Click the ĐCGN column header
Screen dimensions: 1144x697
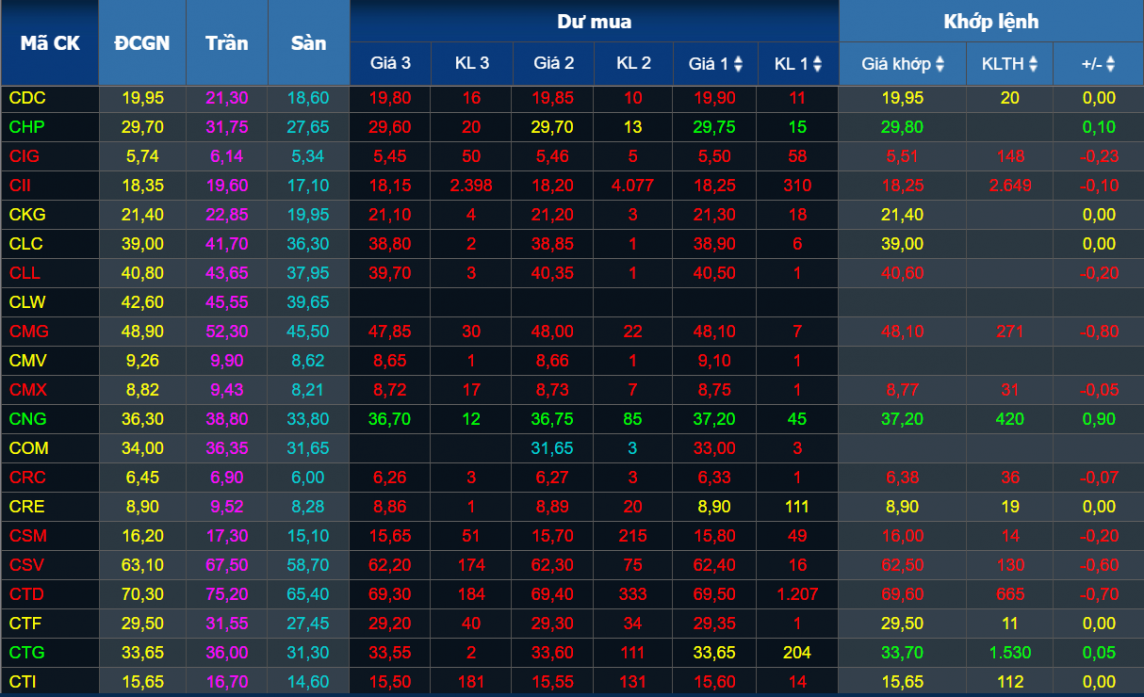pyautogui.click(x=142, y=43)
